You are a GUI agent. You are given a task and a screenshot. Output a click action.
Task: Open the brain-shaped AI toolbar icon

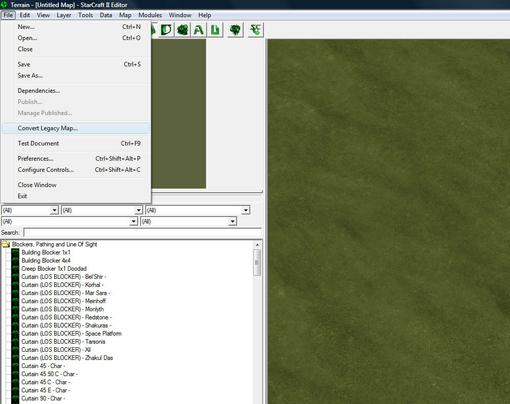point(235,30)
